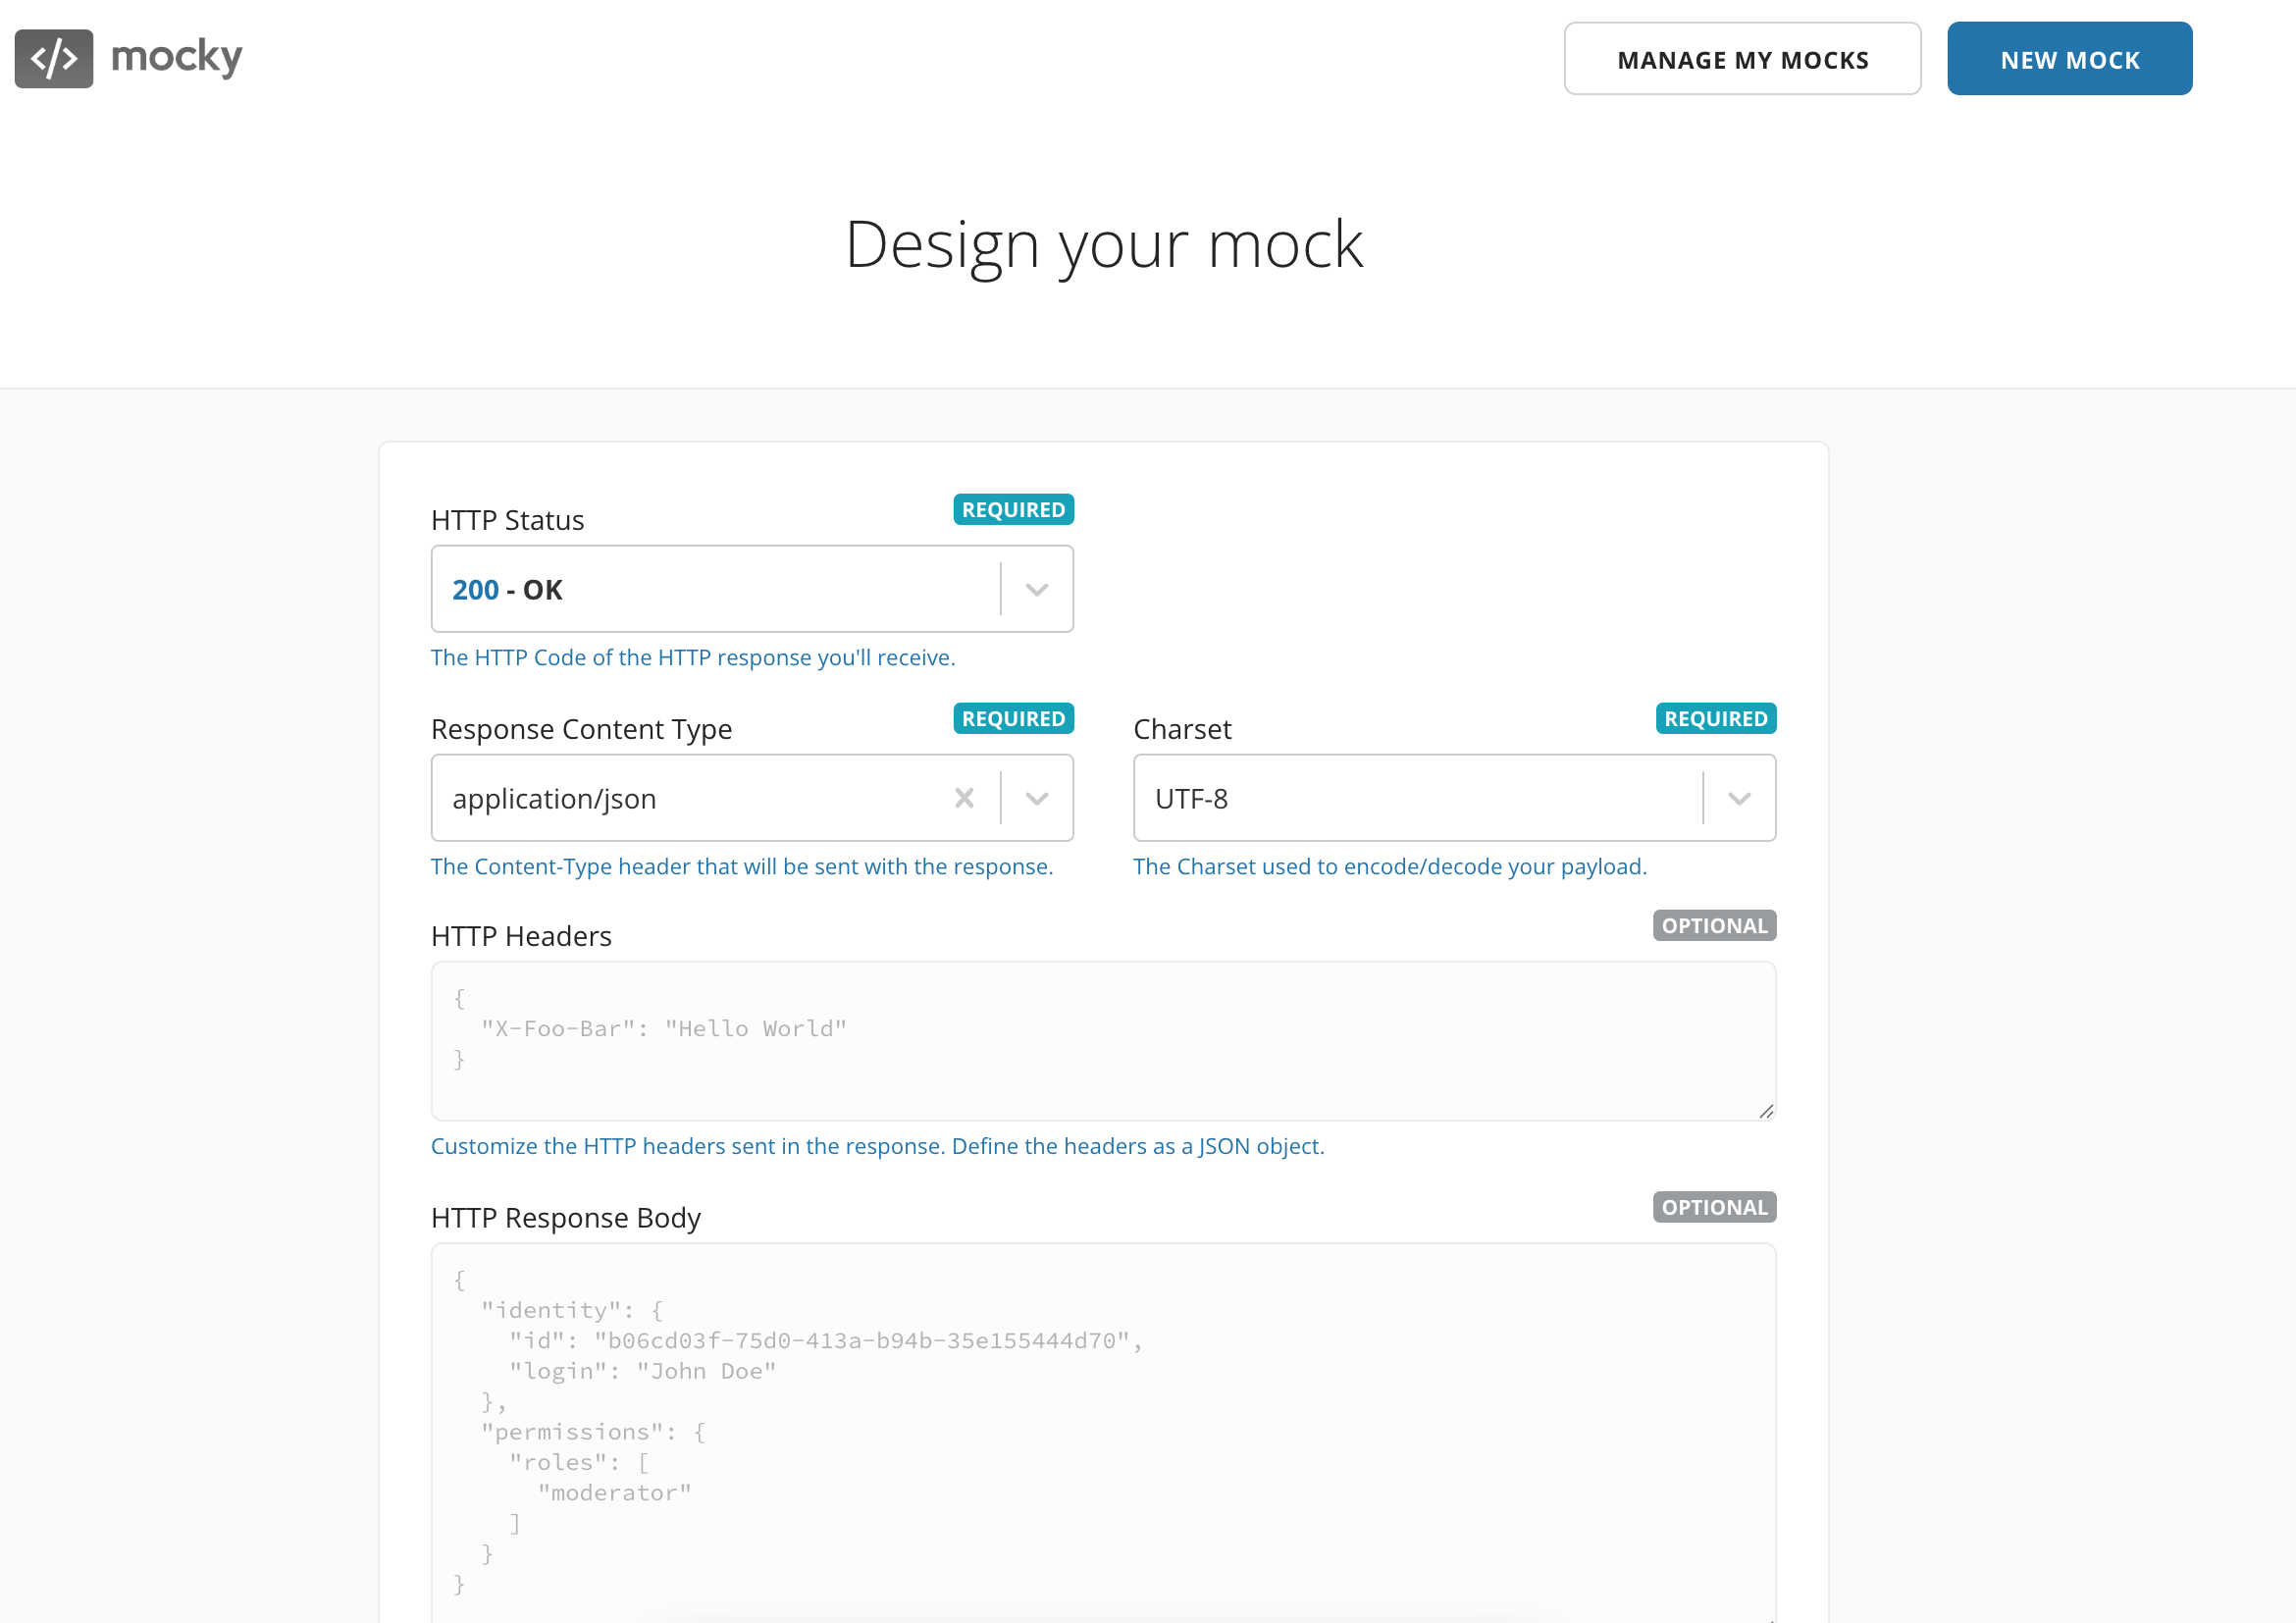2296x1623 pixels.
Task: Click the Charset label
Action: coord(1182,729)
